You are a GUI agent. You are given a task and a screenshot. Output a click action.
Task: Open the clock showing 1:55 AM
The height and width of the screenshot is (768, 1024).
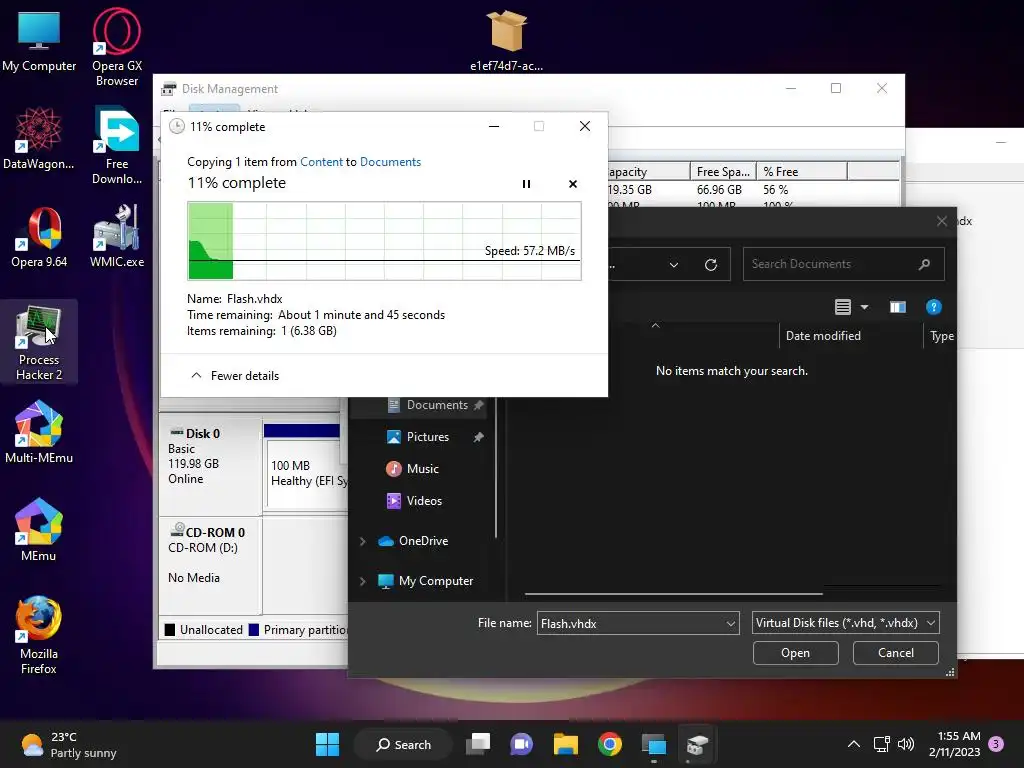point(955,744)
